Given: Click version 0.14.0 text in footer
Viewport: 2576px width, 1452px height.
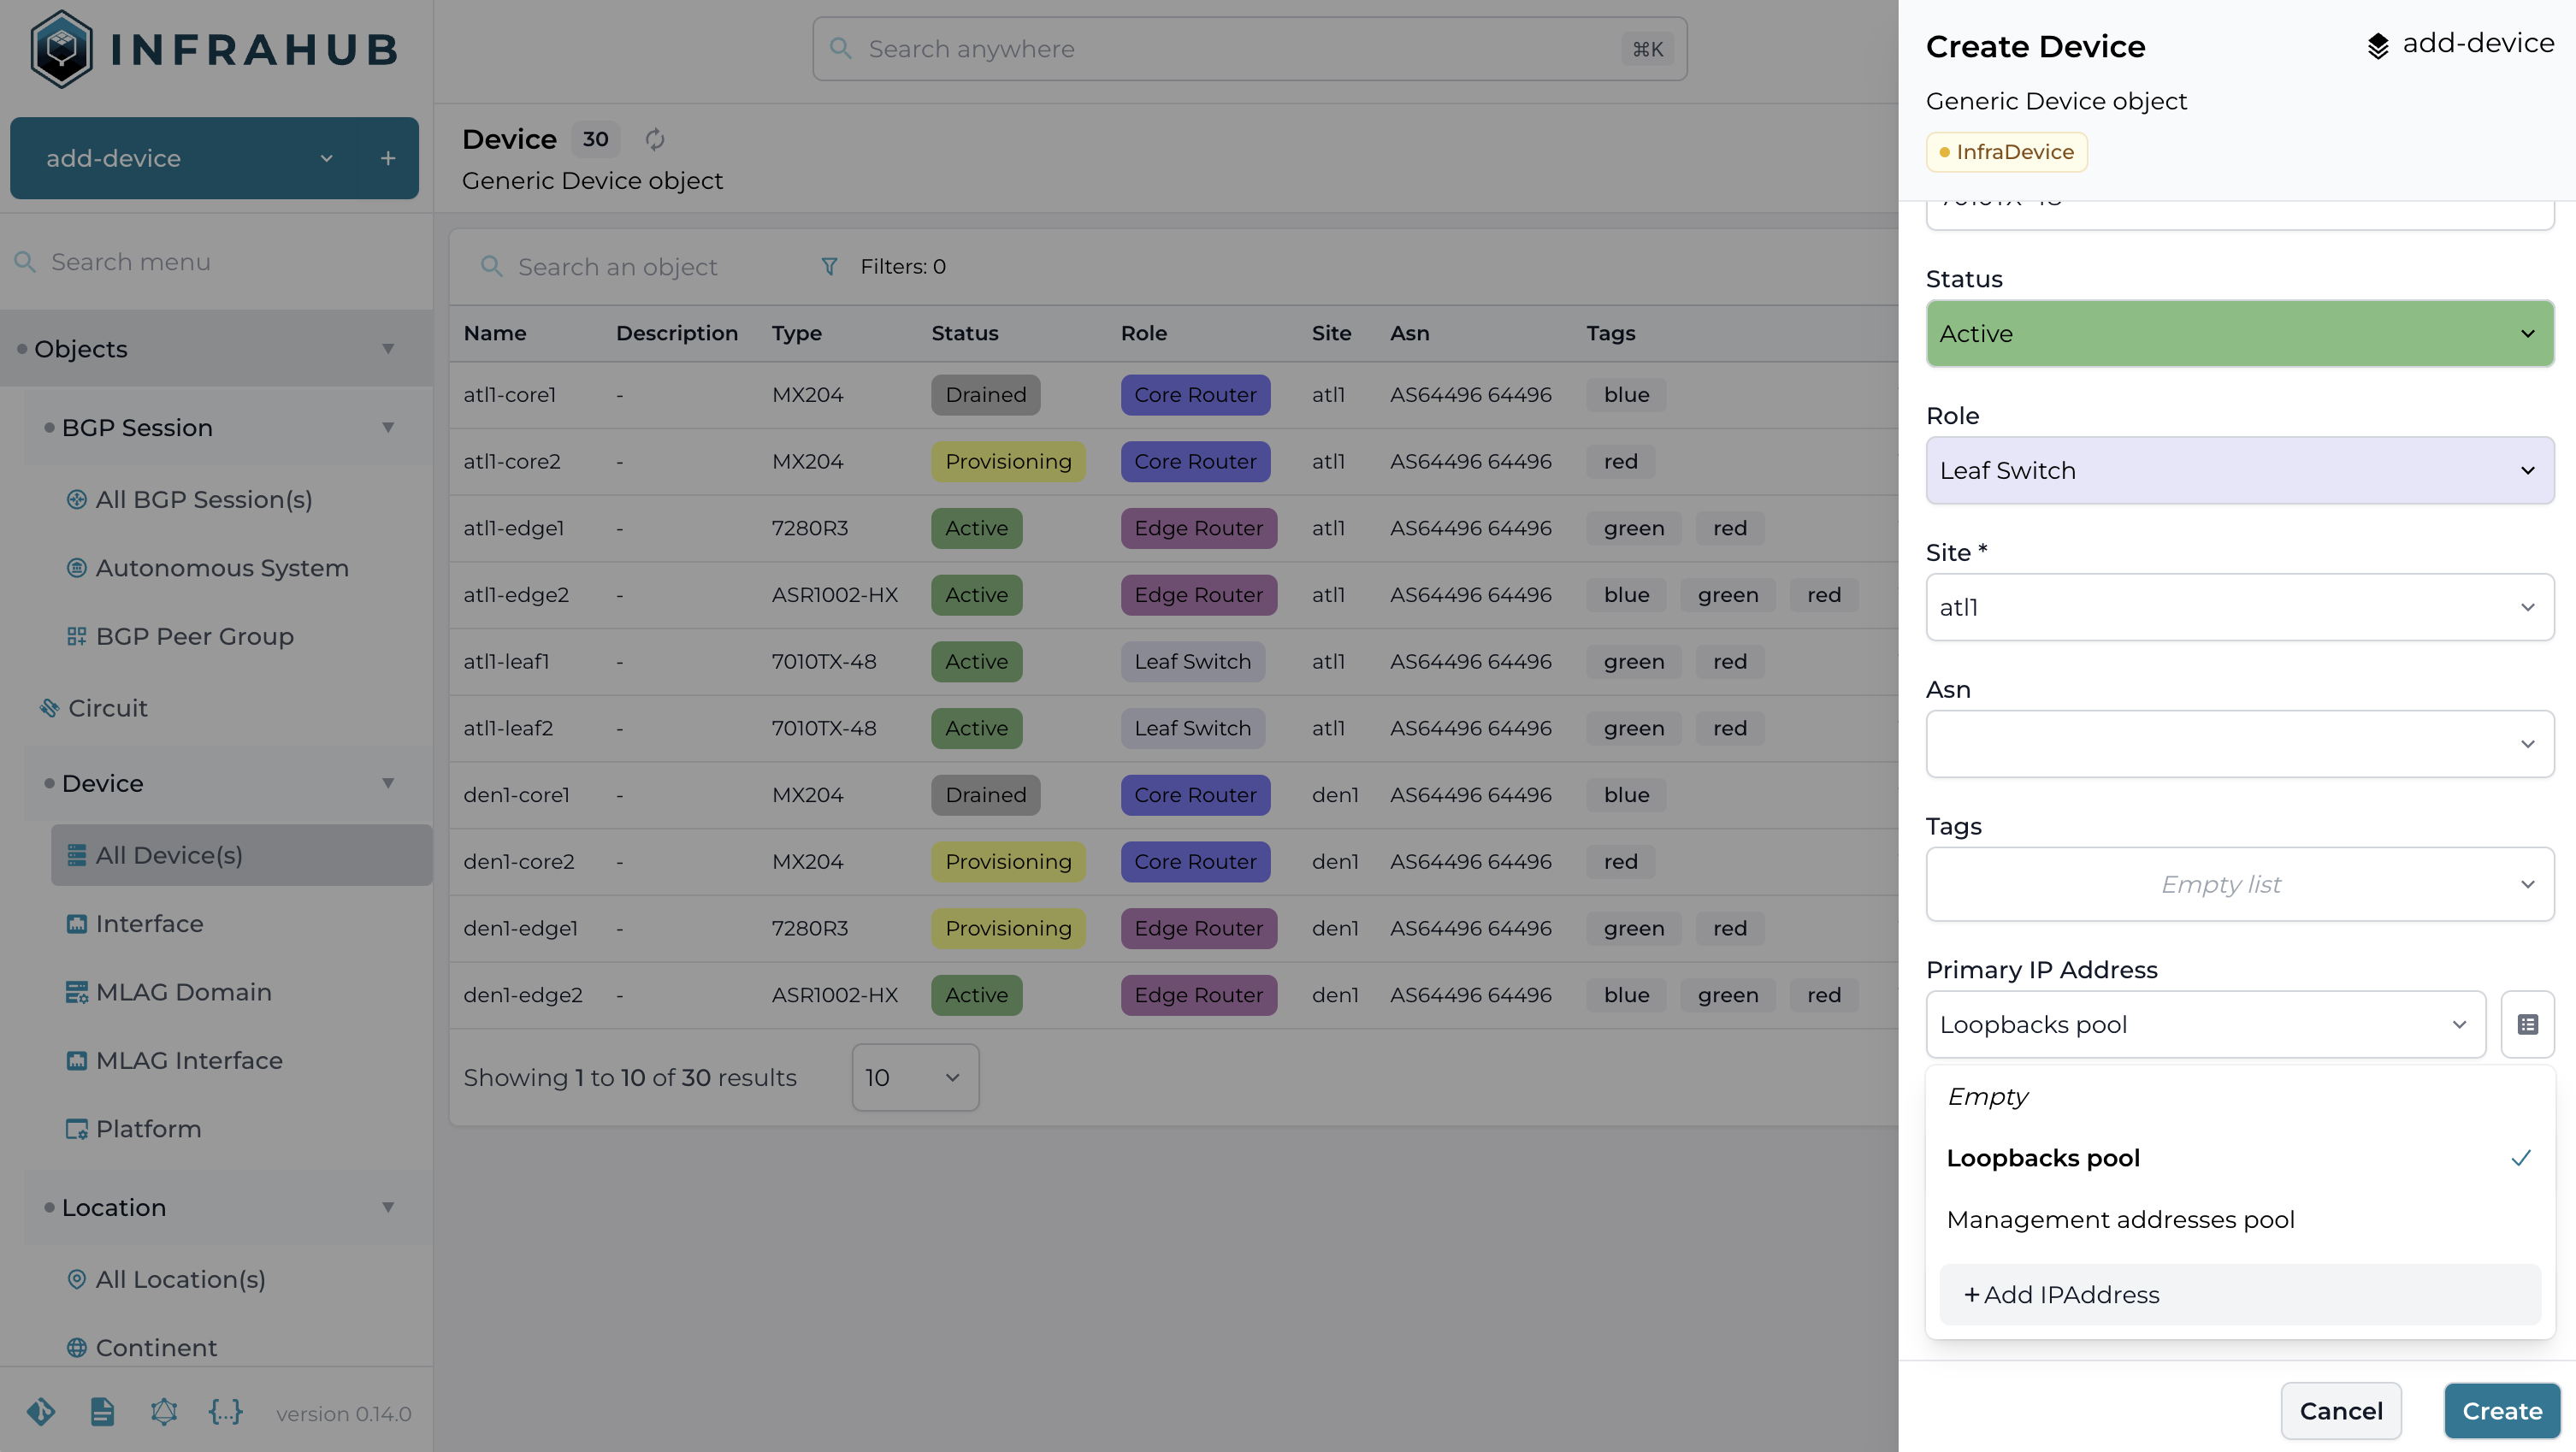Looking at the screenshot, I should 343,1414.
